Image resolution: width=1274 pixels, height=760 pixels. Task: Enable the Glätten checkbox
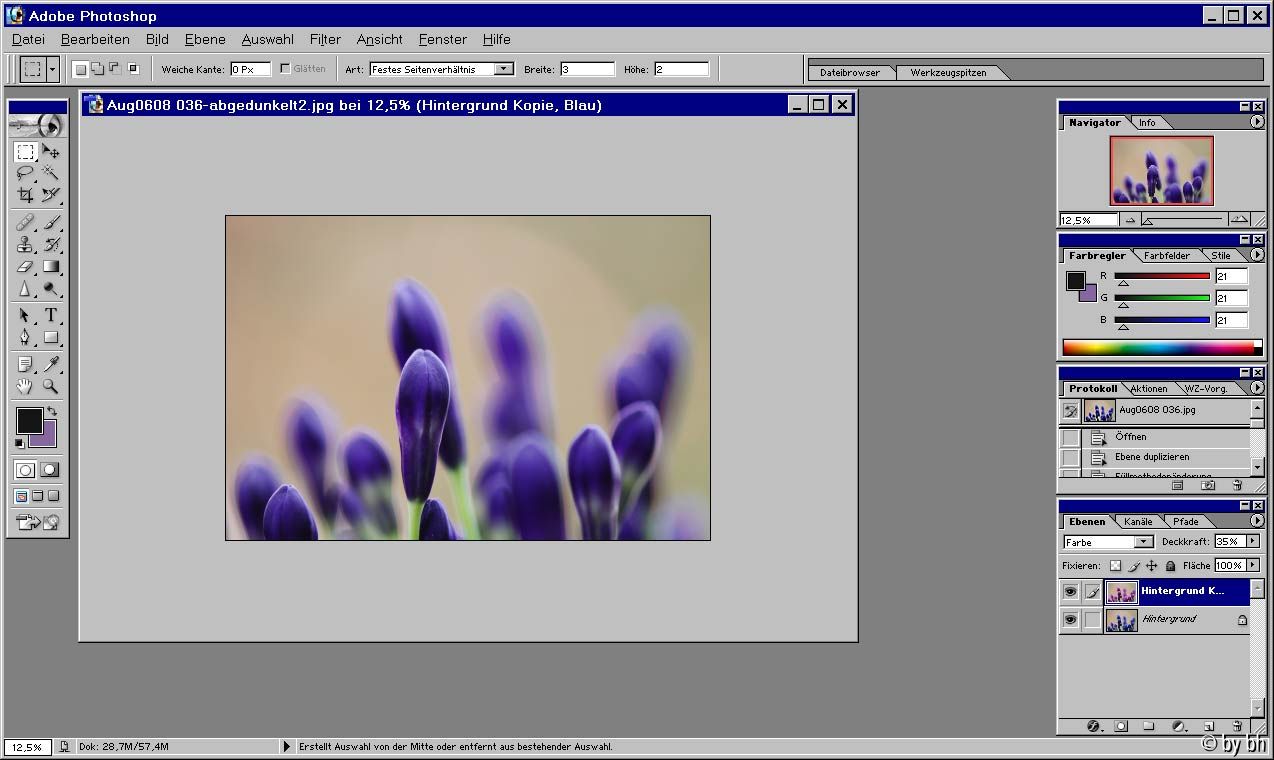(x=285, y=69)
